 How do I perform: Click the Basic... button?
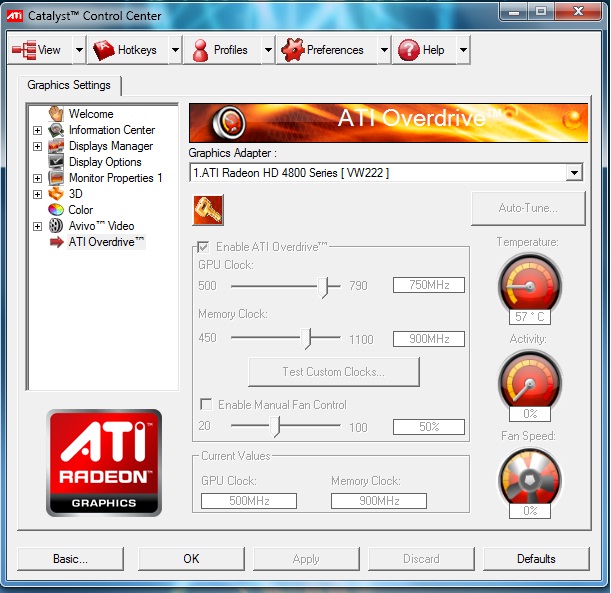(x=71, y=559)
